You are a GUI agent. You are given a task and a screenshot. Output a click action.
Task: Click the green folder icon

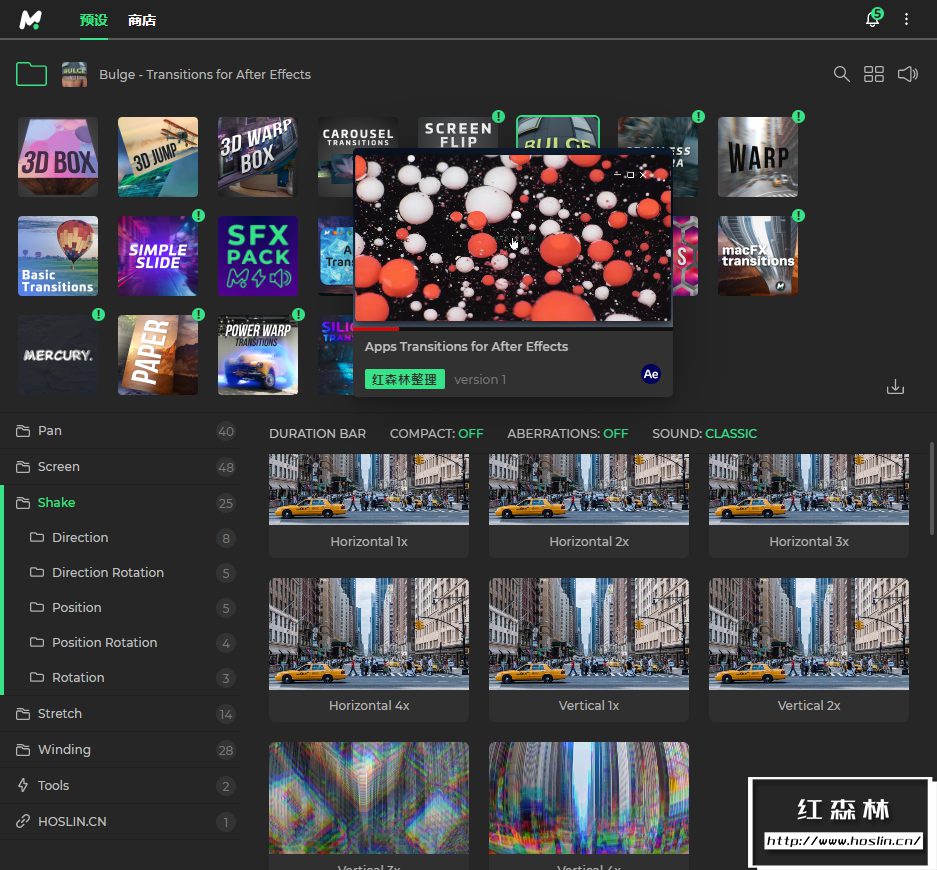(x=32, y=74)
